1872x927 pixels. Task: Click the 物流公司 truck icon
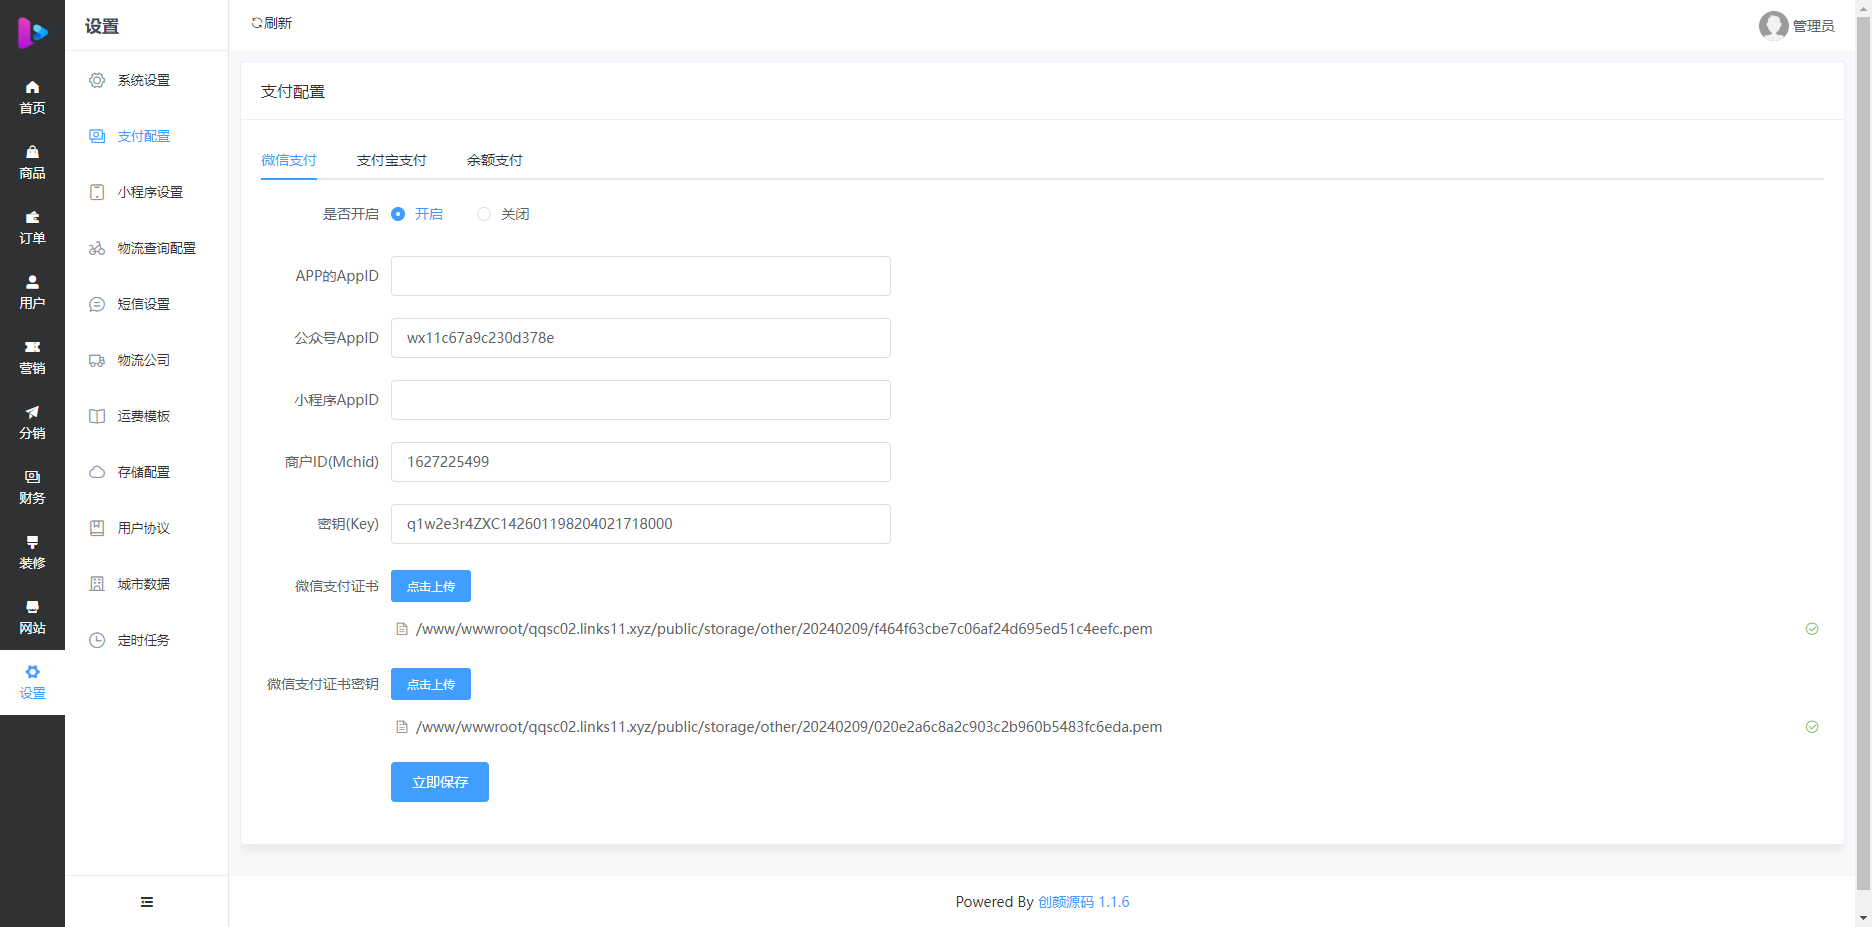(x=97, y=360)
